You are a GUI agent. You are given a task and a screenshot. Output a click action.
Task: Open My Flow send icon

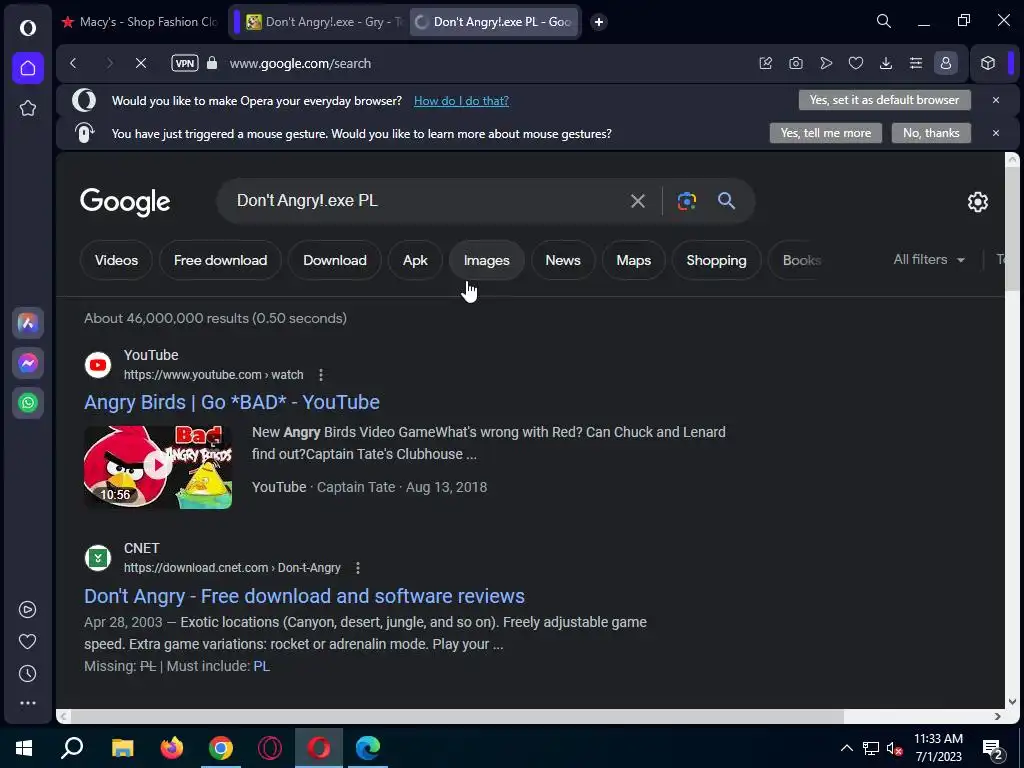pos(826,63)
